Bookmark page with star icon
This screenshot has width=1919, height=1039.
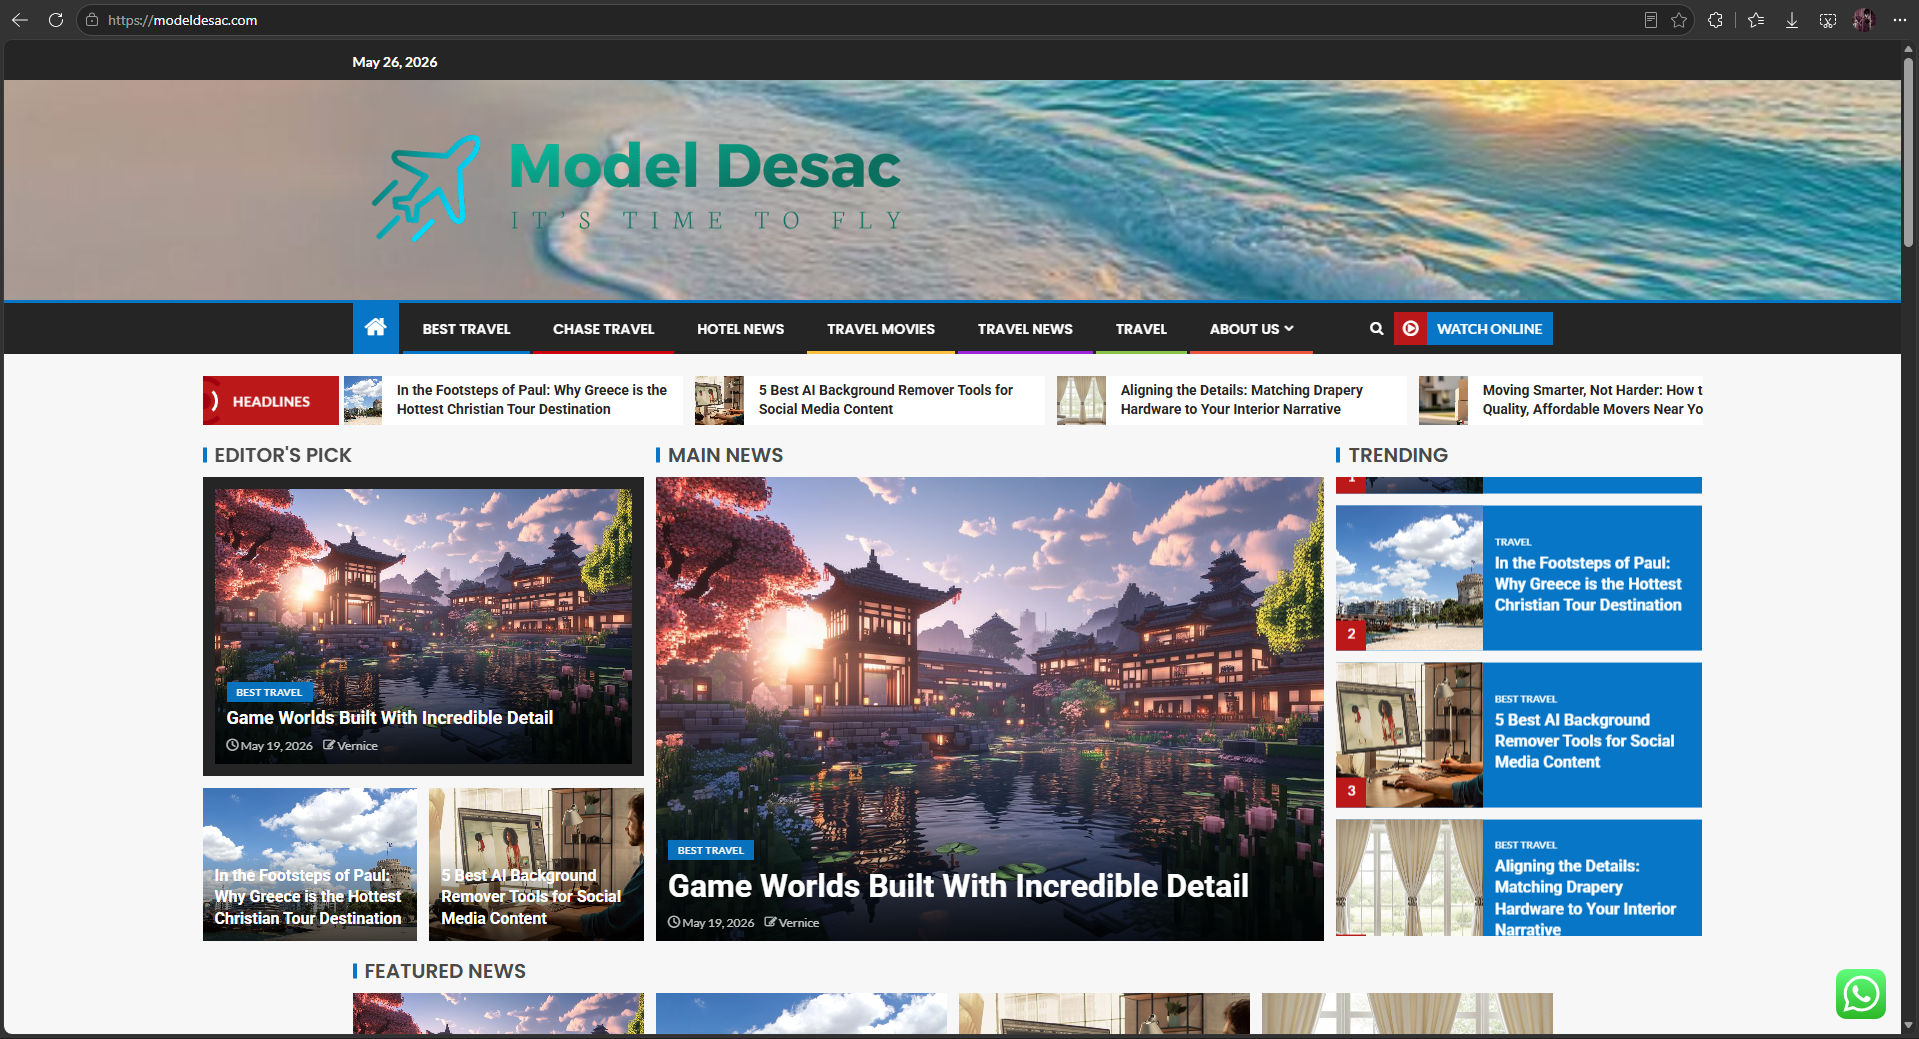[1679, 20]
